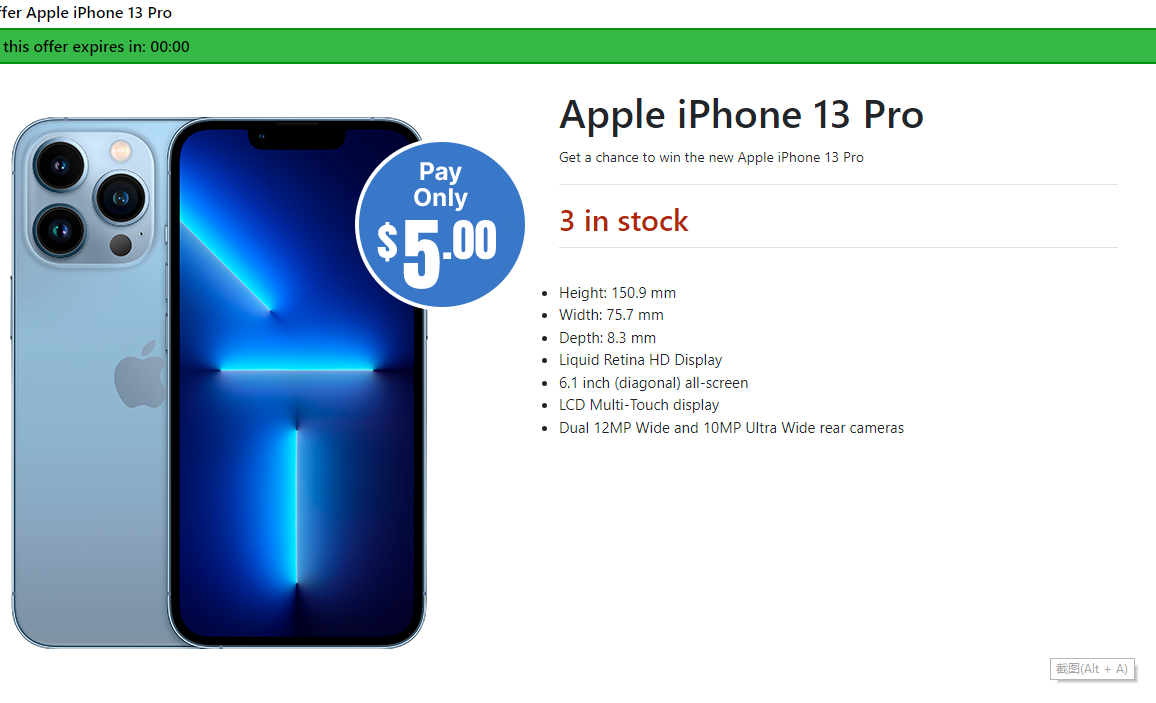The width and height of the screenshot is (1156, 703).
Task: Click the offer countdown timer 00:00
Action: (170, 46)
